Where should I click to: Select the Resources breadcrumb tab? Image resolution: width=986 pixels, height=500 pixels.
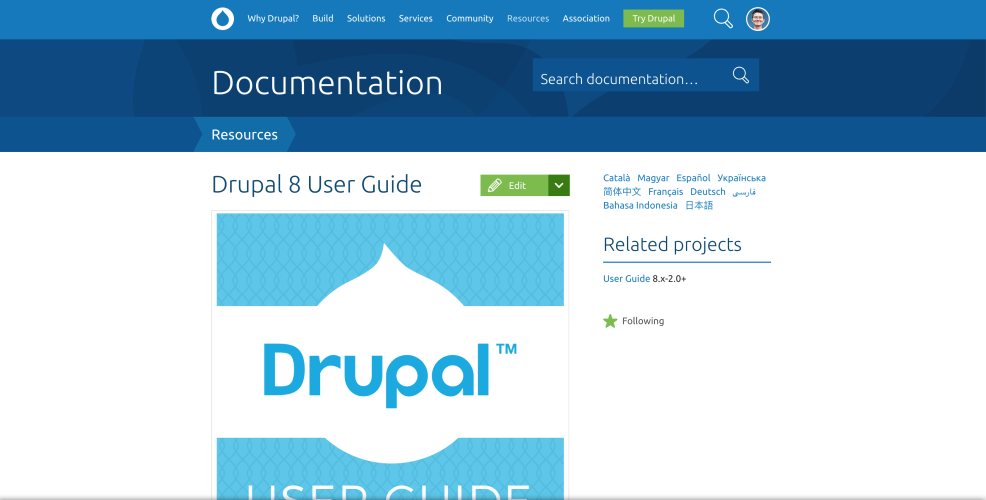coord(244,134)
